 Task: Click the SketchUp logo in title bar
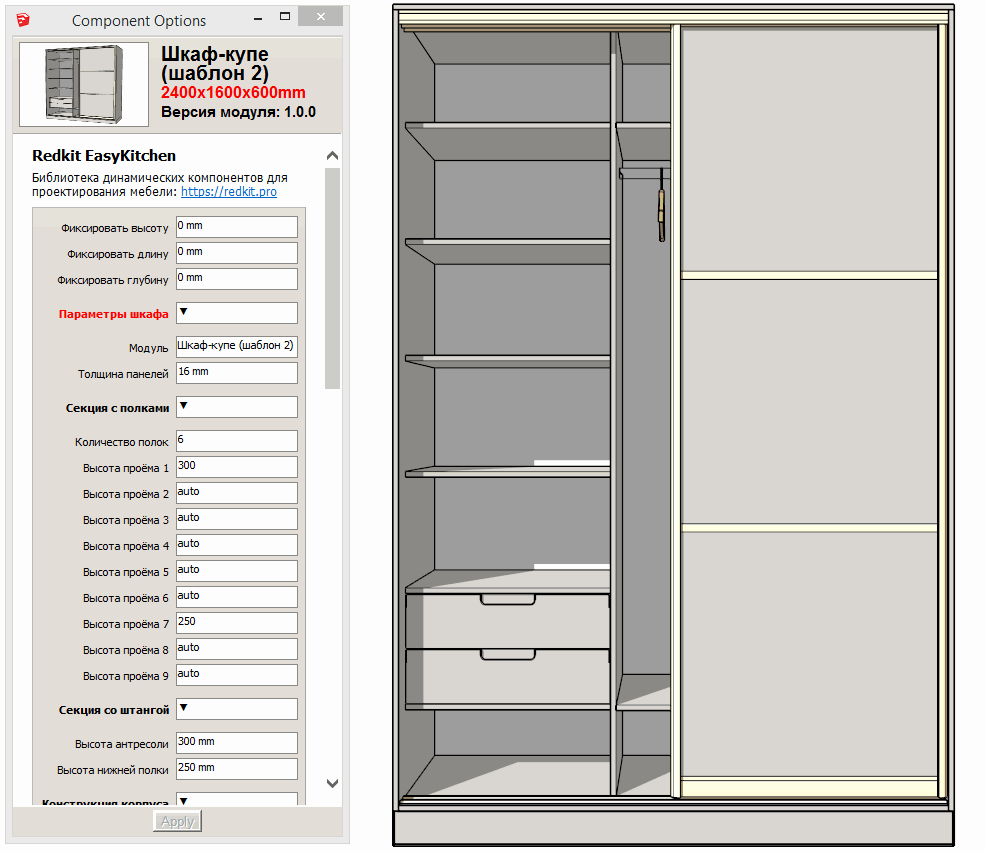(24, 20)
